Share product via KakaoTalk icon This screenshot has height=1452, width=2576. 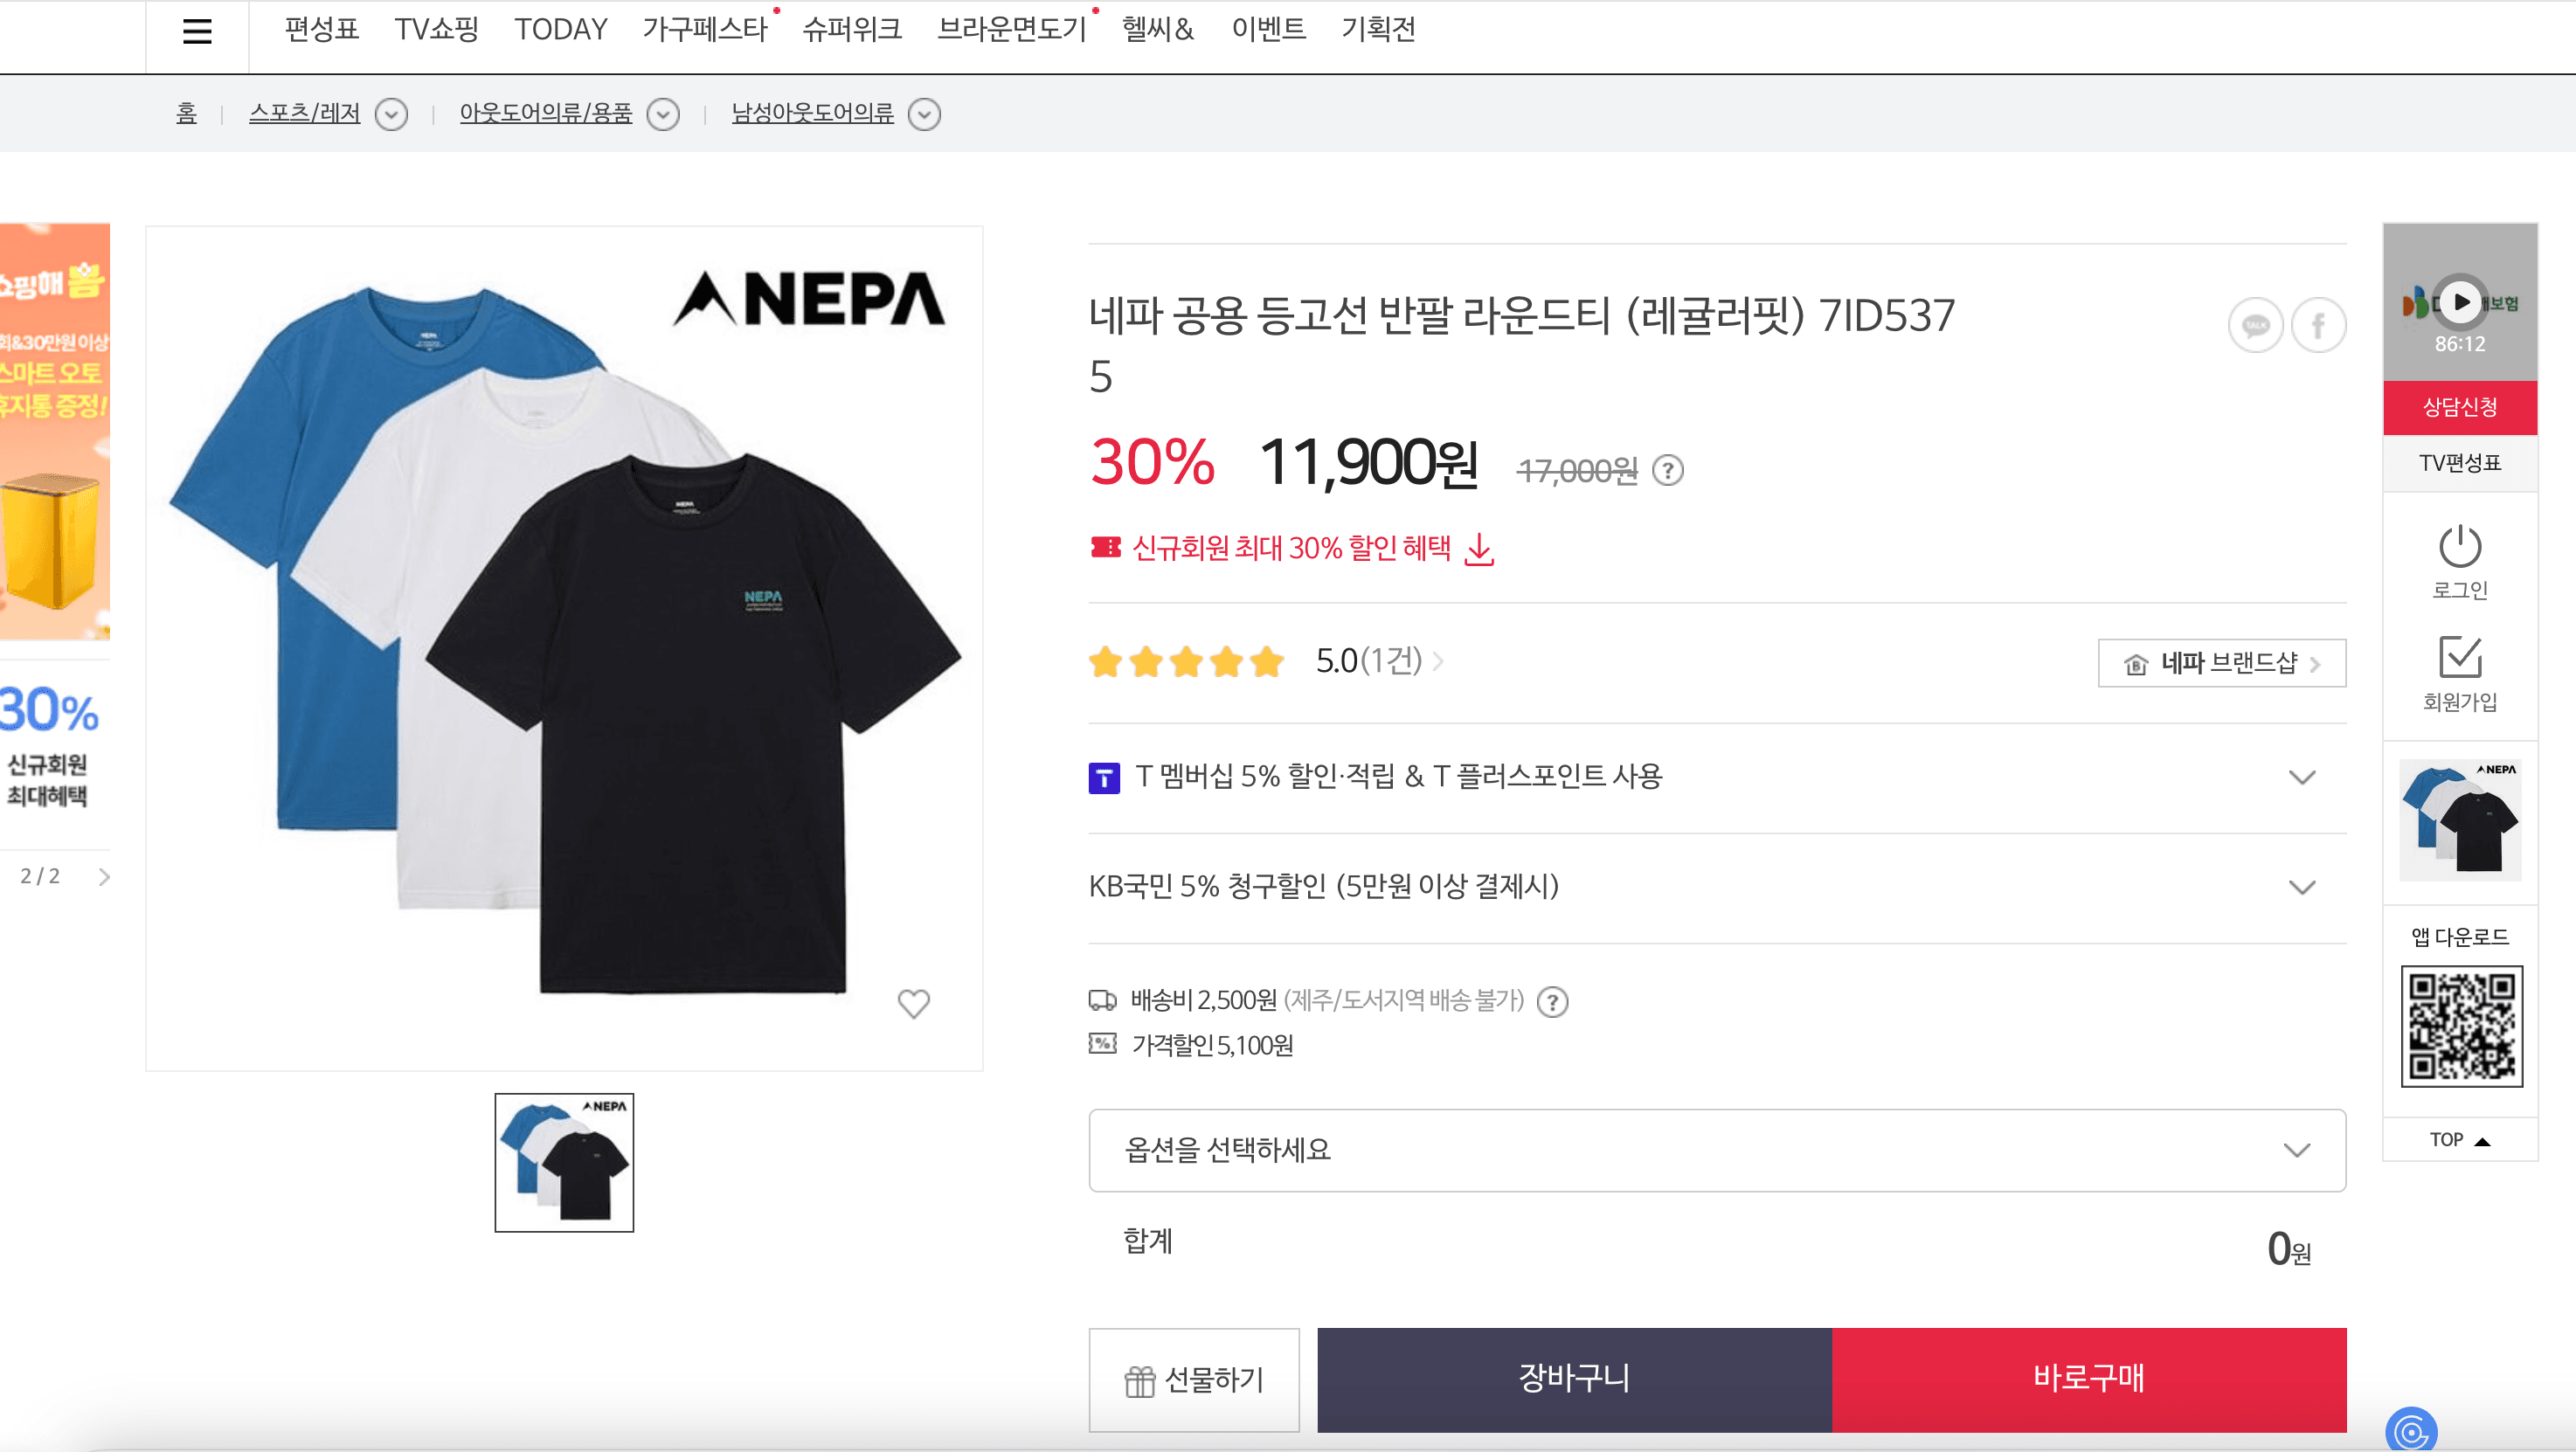2255,325
